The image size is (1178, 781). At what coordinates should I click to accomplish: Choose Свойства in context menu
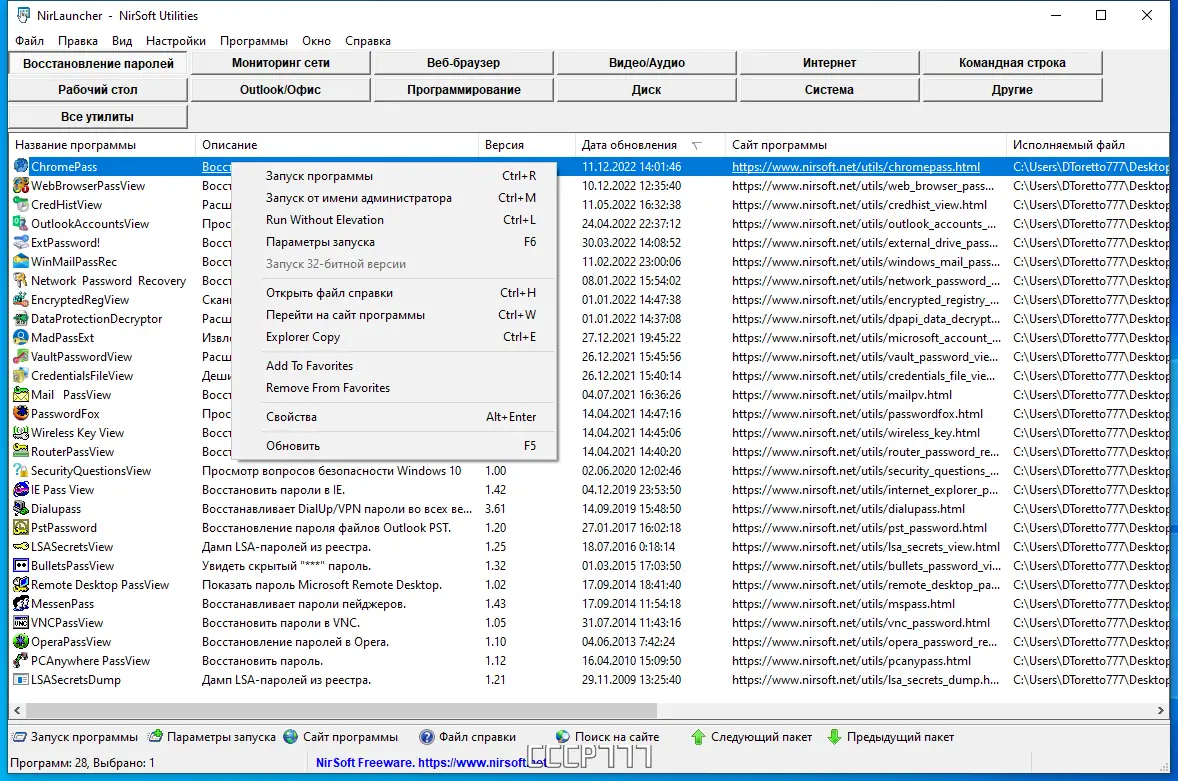pyautogui.click(x=396, y=417)
